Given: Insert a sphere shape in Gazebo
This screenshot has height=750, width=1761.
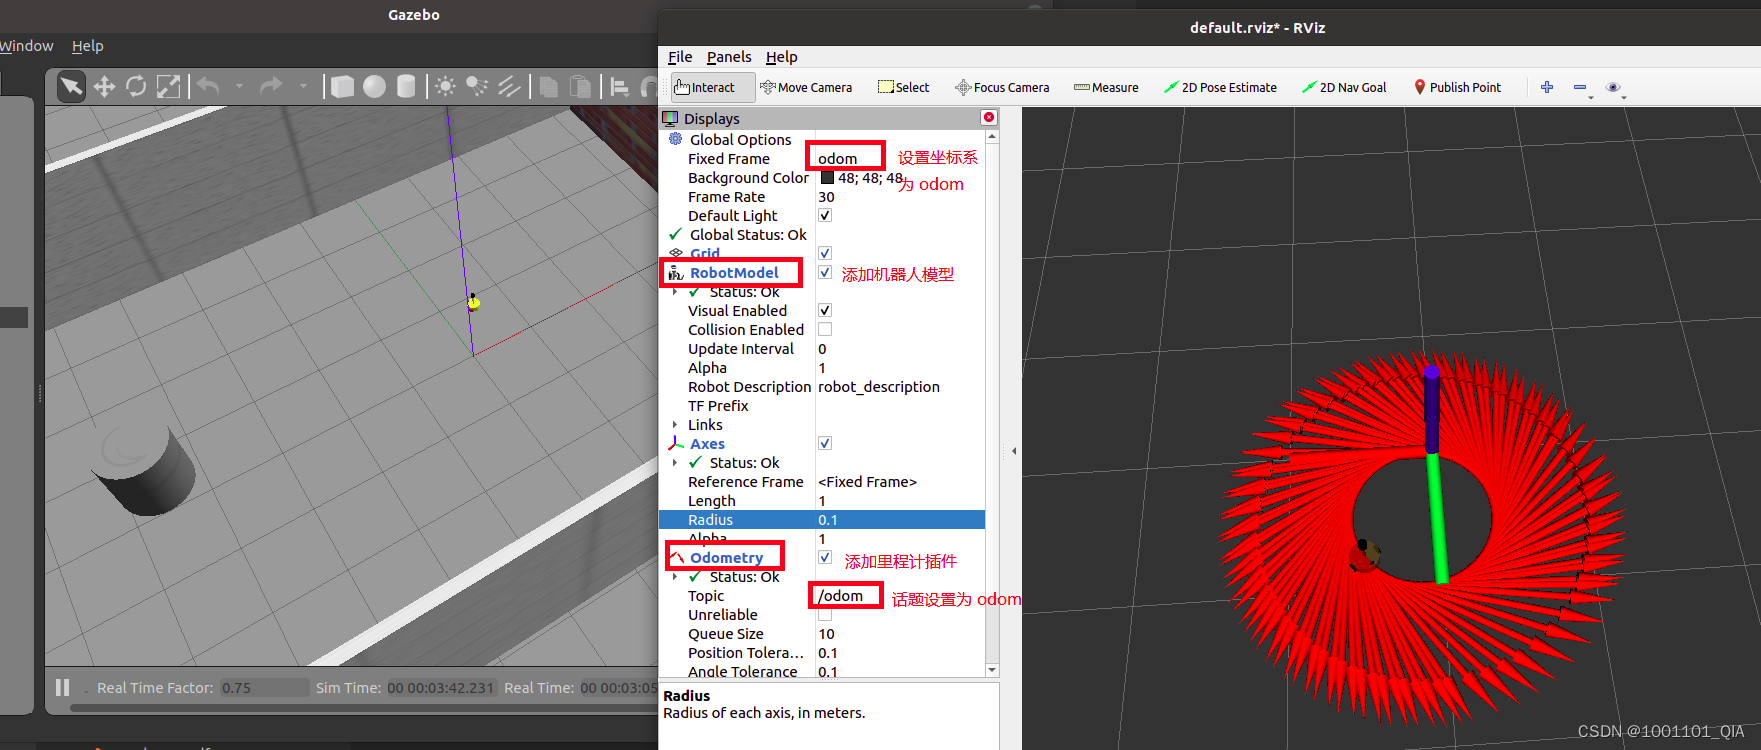Looking at the screenshot, I should [374, 87].
